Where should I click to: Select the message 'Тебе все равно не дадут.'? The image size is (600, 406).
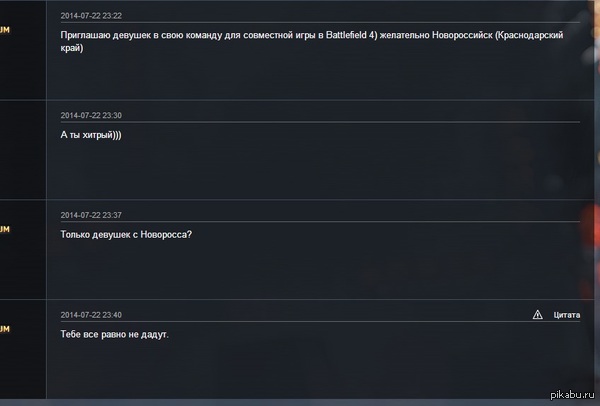pos(114,334)
